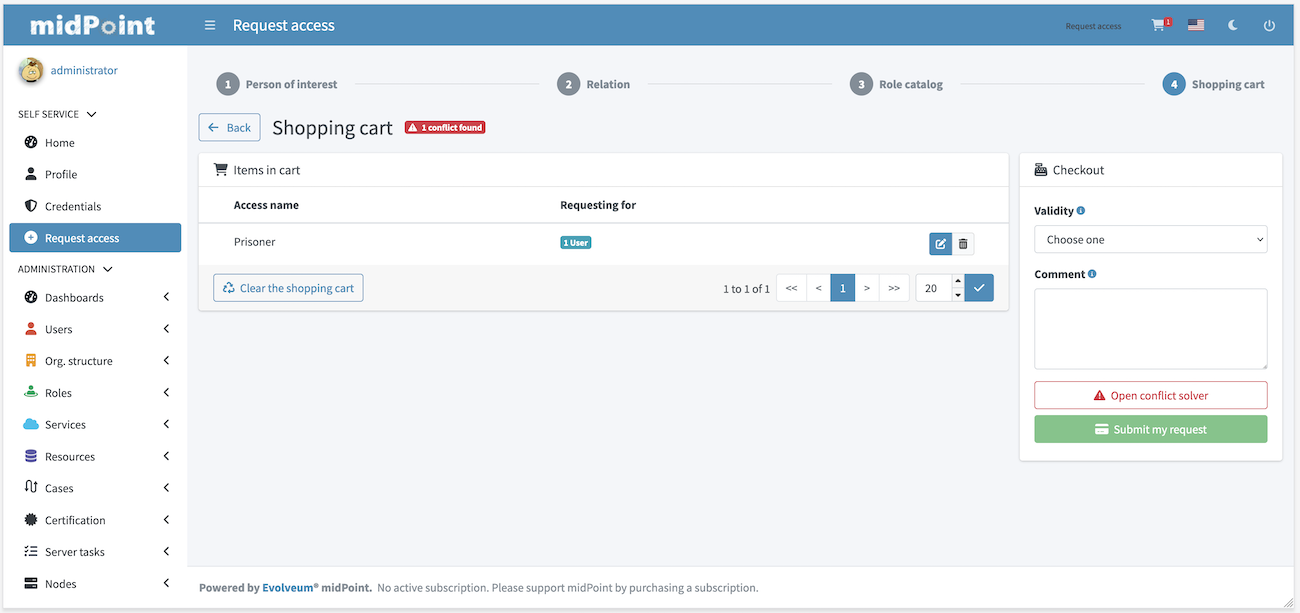Click the shopping cart icon in header
Image resolution: width=1300 pixels, height=613 pixels.
(x=1159, y=25)
